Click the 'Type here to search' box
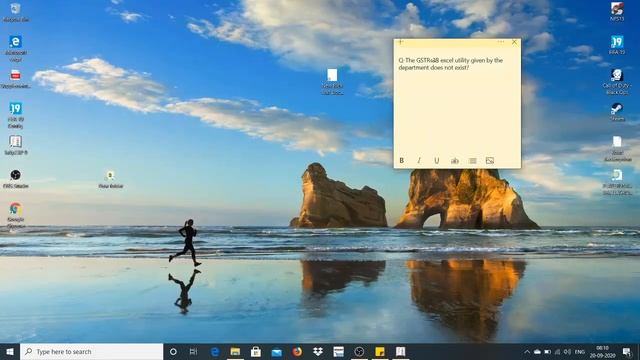Viewport: 640px width, 360px height. coord(91,351)
